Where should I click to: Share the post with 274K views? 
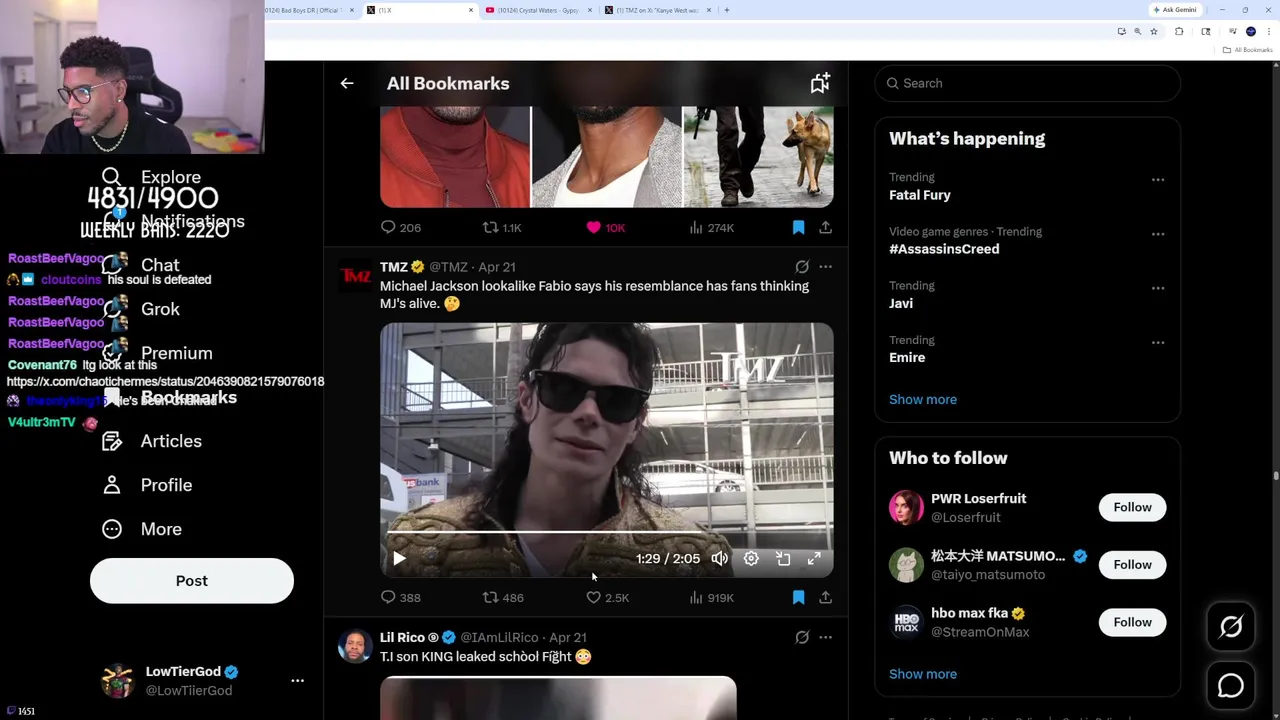[826, 228]
